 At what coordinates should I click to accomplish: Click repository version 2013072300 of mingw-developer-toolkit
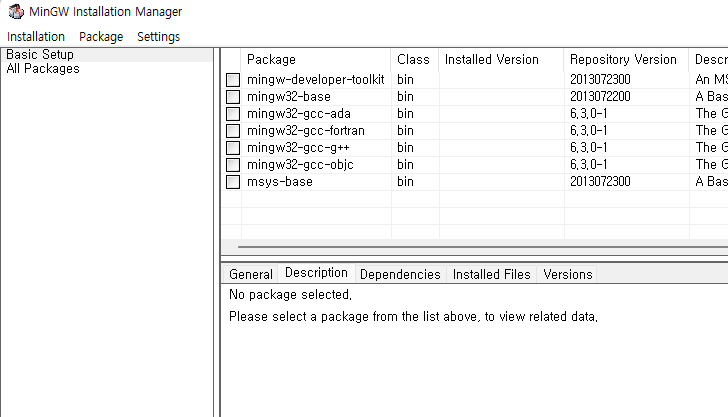[600, 79]
